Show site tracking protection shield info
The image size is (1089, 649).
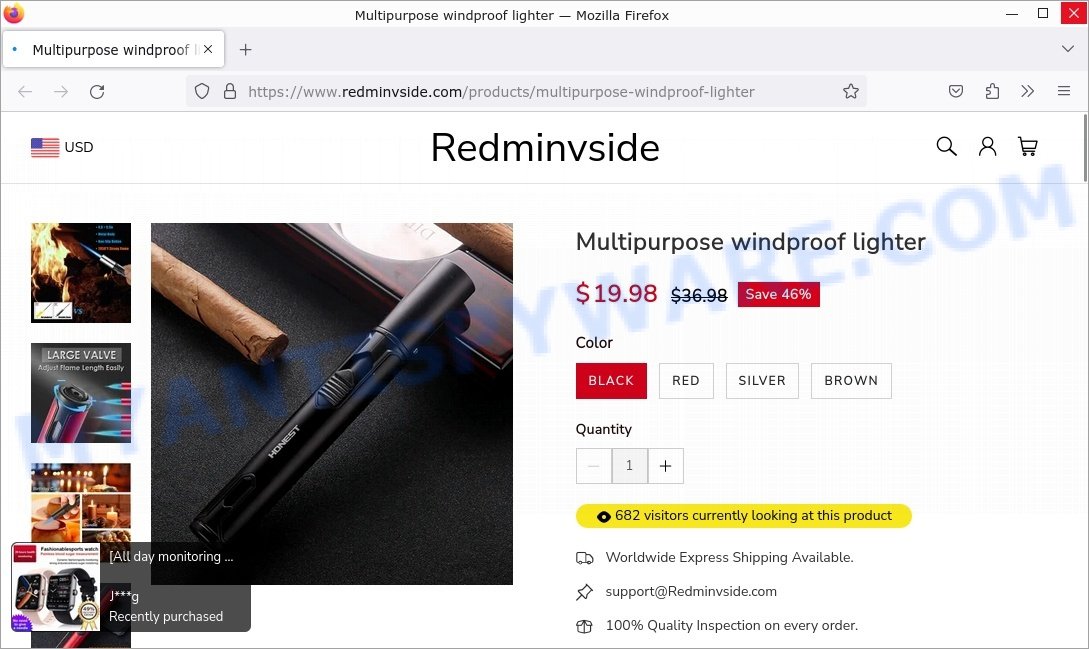pyautogui.click(x=202, y=92)
